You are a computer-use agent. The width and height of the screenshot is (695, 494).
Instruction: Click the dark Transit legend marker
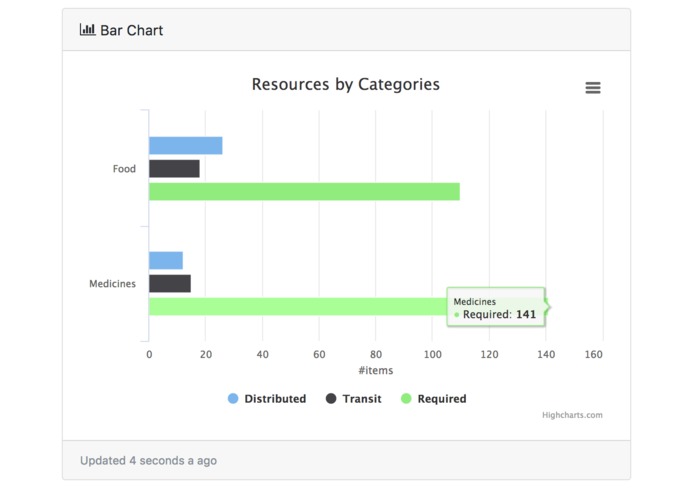(x=331, y=399)
